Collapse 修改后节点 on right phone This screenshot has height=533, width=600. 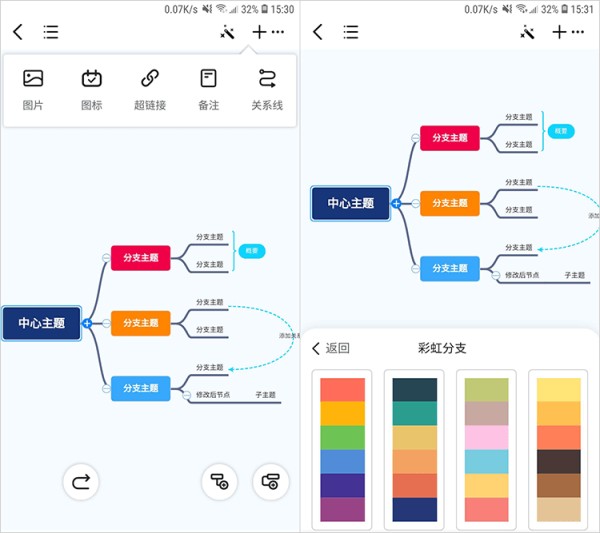[496, 275]
